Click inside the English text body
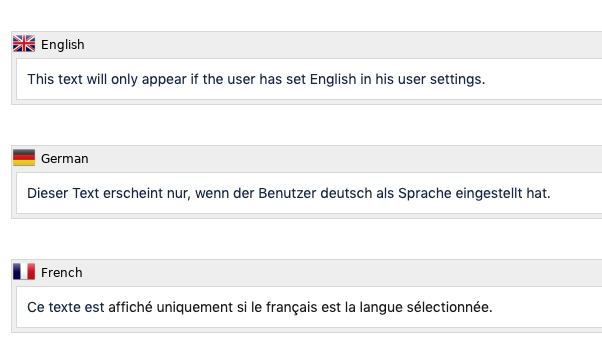The height and width of the screenshot is (360, 602). 309,79
